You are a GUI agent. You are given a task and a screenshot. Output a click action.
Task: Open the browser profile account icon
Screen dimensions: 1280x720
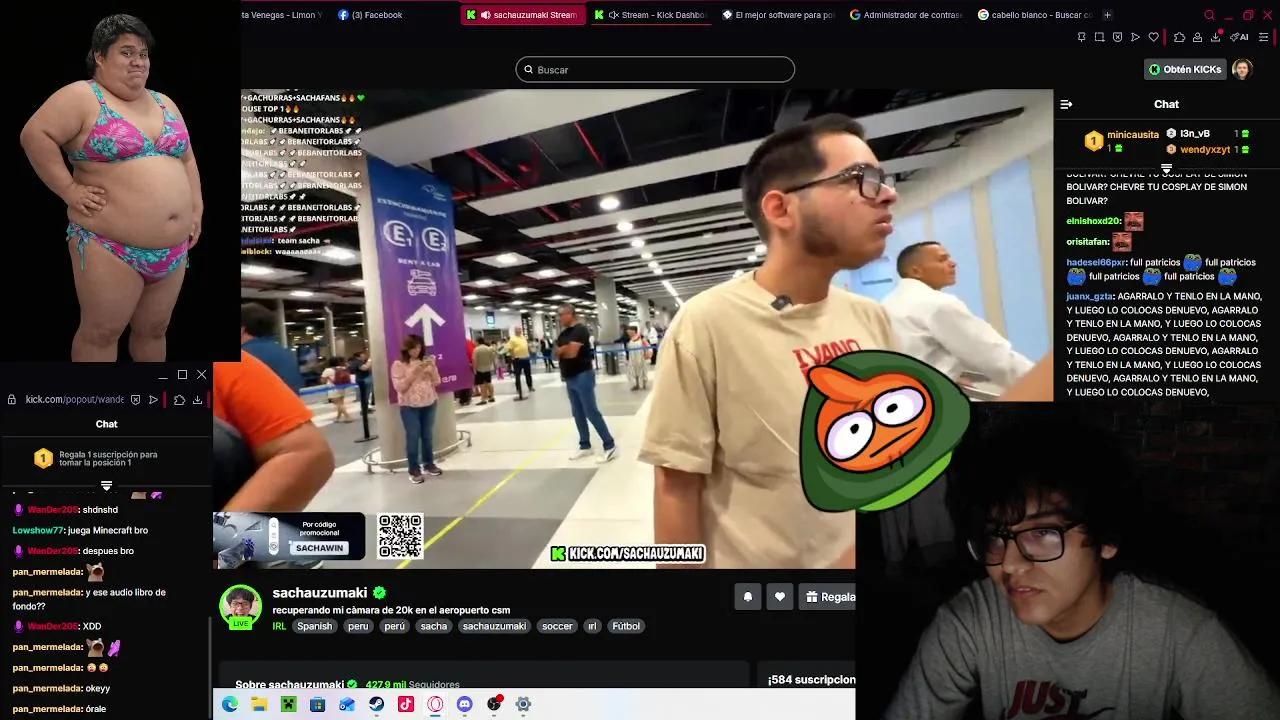[x=1198, y=37]
